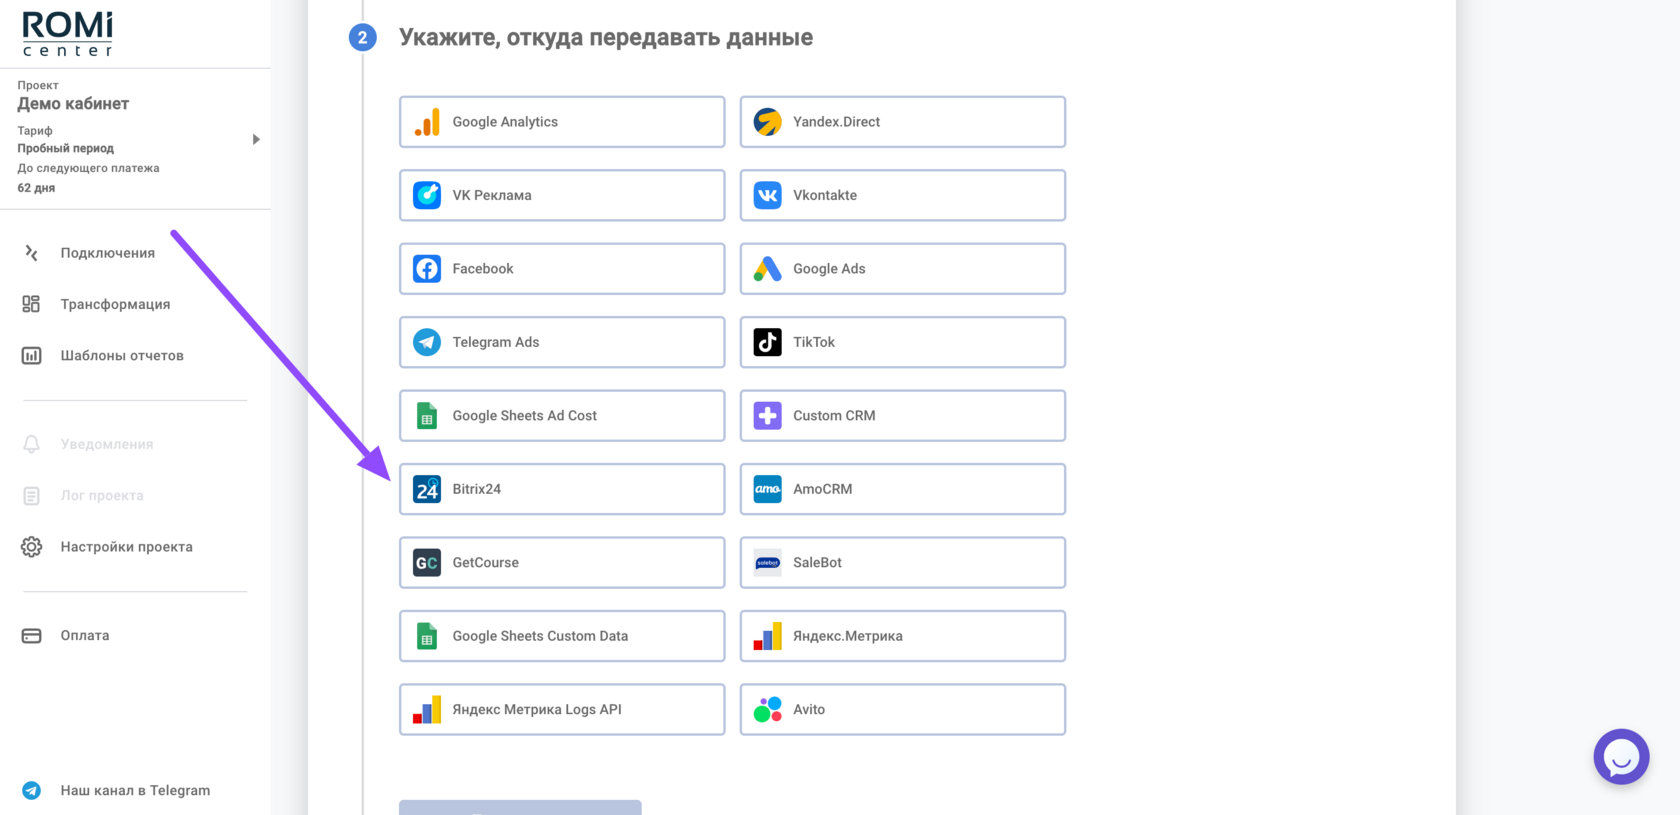The height and width of the screenshot is (815, 1680).
Task: Expand the project tariff arrow
Action: tap(256, 140)
